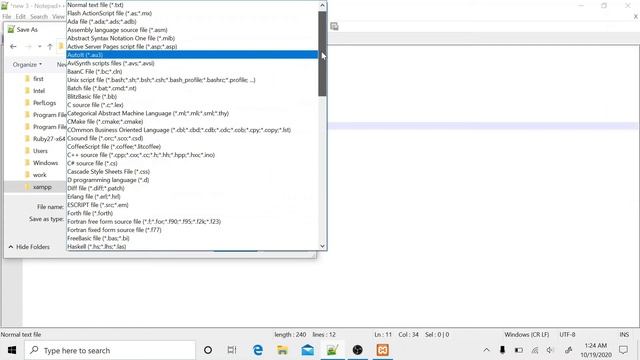
Task: Switch to Notepad++ taskbar icon
Action: click(332, 350)
